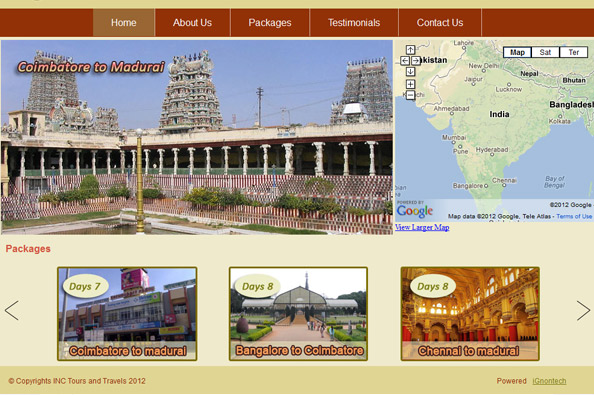This screenshot has width=594, height=395.
Task: Show next packages with right carousel arrow
Action: pyautogui.click(x=583, y=311)
